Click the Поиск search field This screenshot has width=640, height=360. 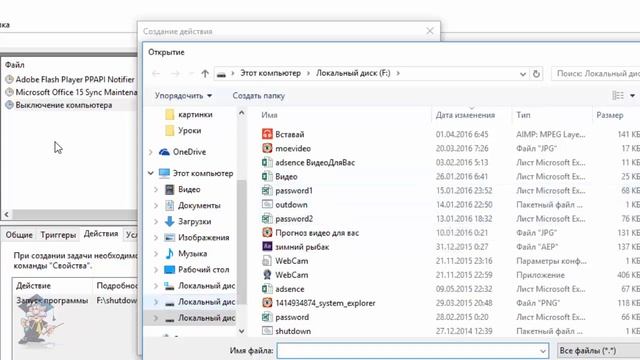(x=596, y=73)
